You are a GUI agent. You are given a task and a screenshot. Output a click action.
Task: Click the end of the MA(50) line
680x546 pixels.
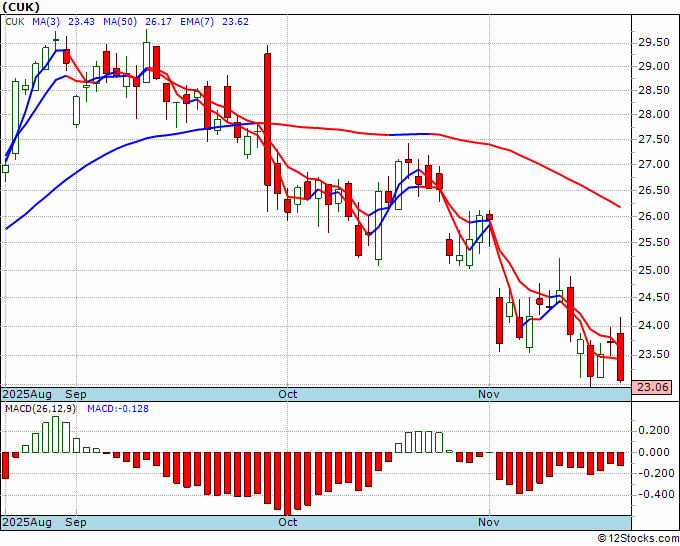620,207
